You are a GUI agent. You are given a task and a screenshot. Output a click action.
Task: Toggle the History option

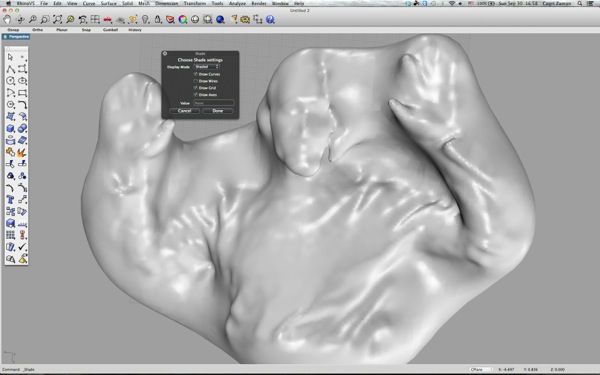(x=135, y=30)
